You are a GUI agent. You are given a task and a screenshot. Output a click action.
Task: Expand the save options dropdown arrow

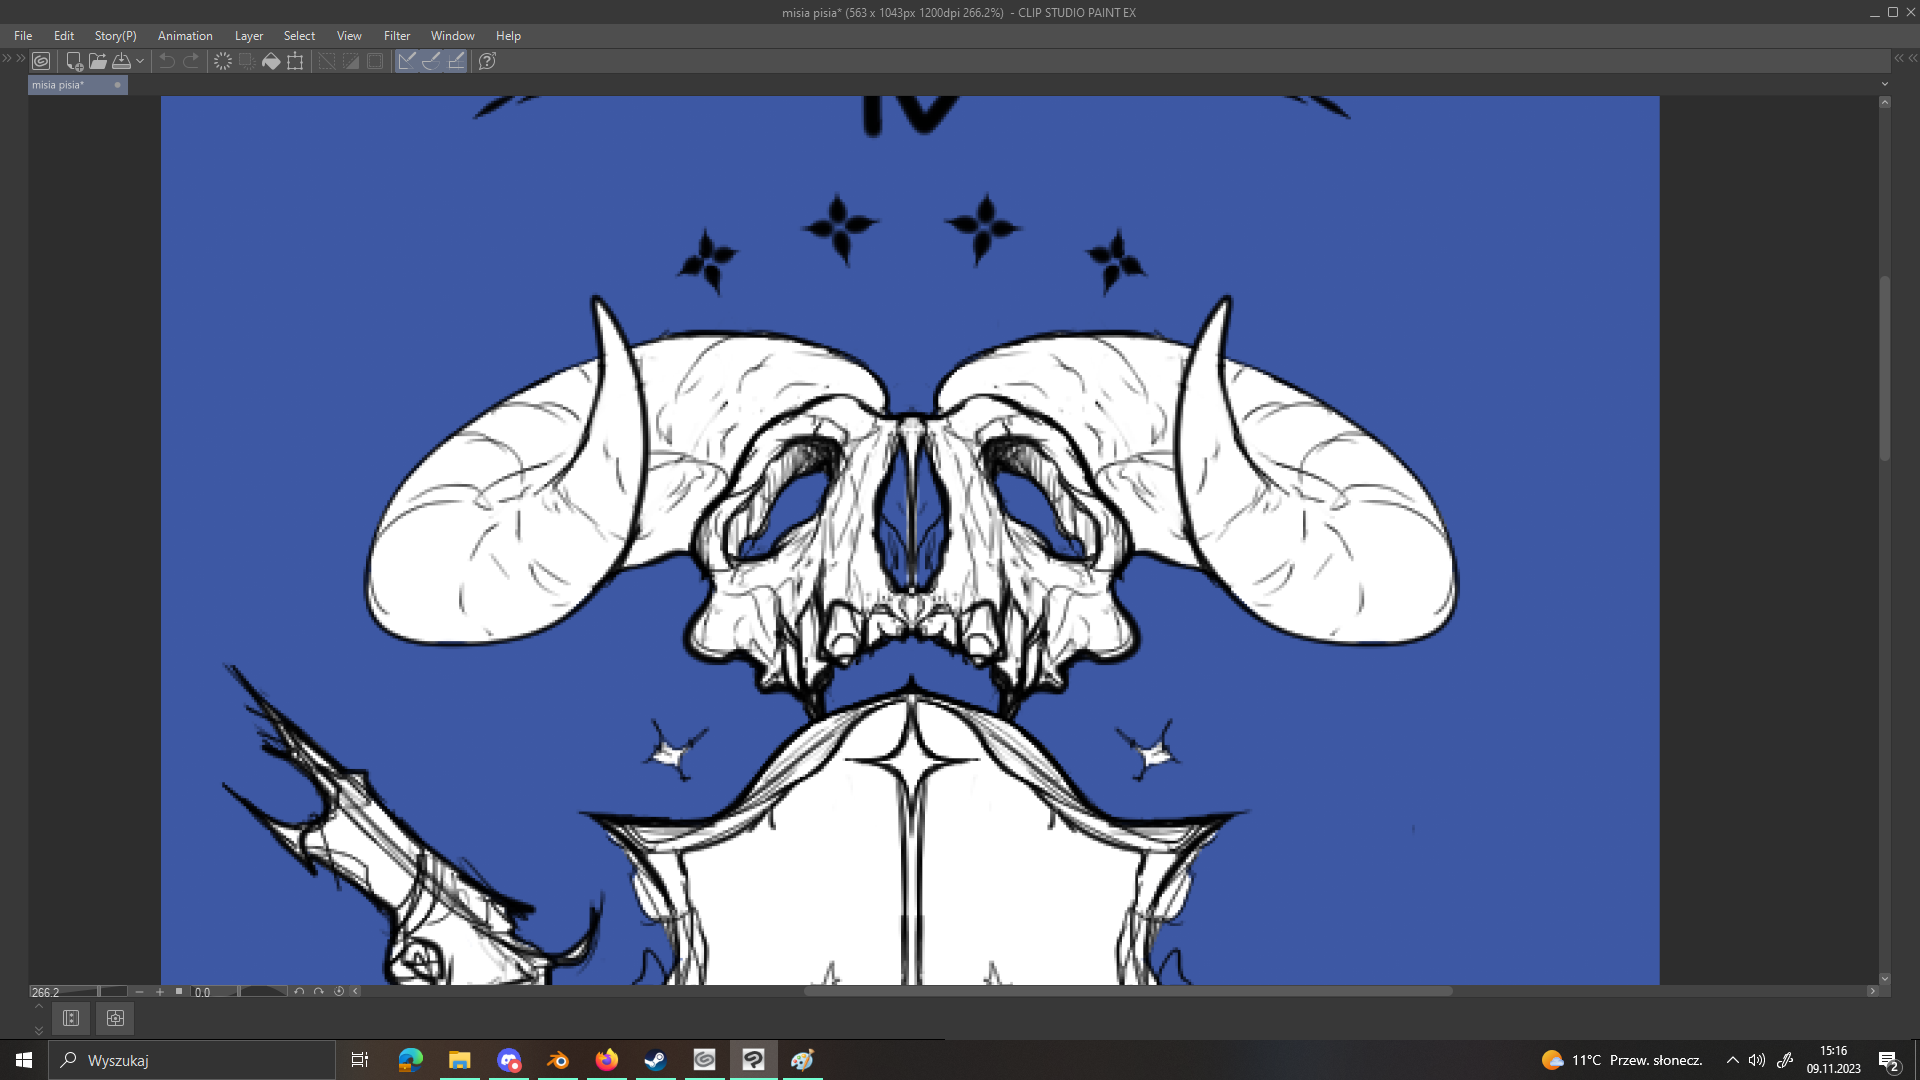[x=140, y=61]
